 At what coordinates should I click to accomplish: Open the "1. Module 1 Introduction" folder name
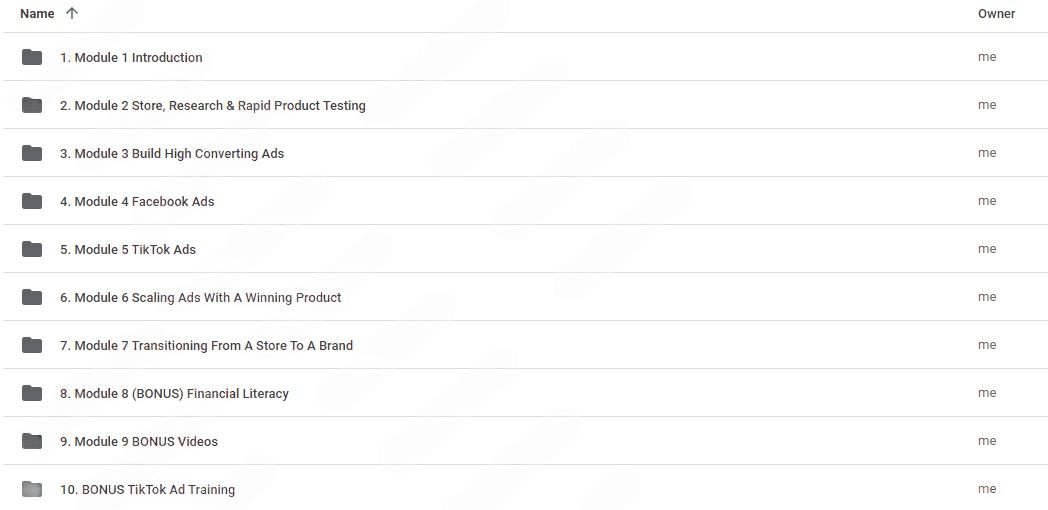point(131,58)
